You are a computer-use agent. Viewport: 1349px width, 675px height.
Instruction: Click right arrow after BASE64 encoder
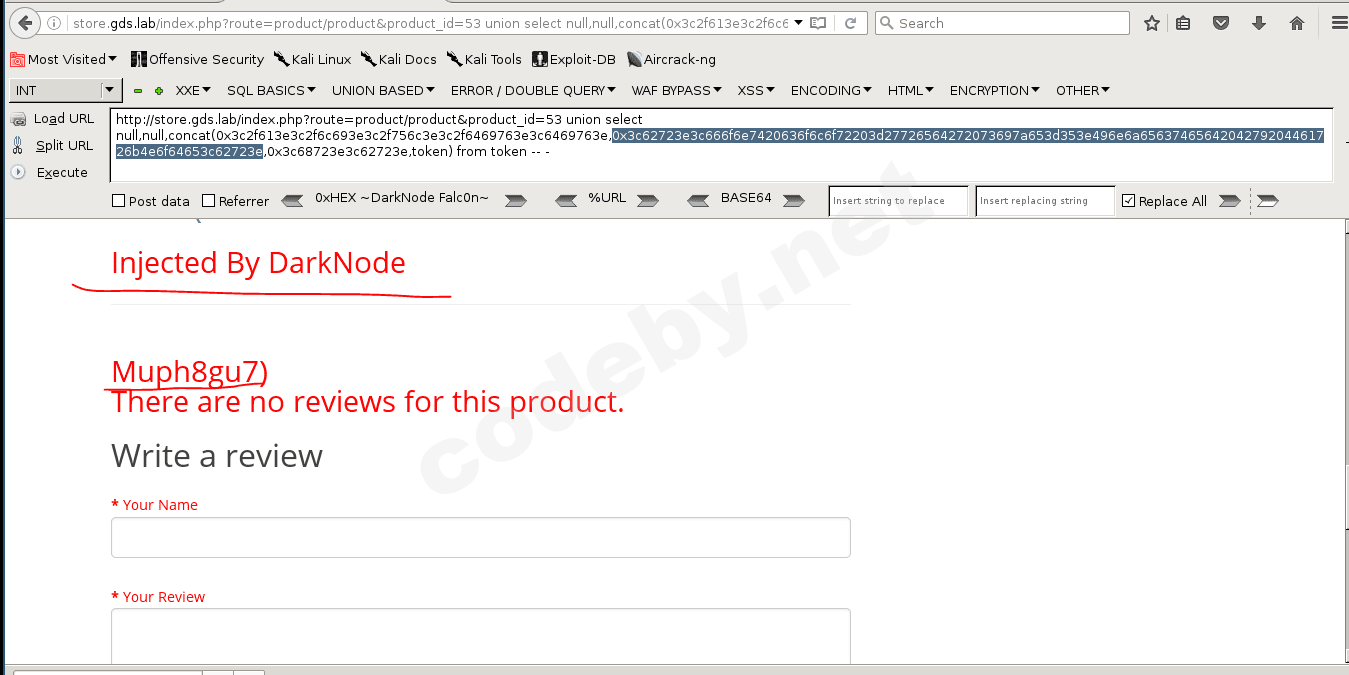pos(793,201)
